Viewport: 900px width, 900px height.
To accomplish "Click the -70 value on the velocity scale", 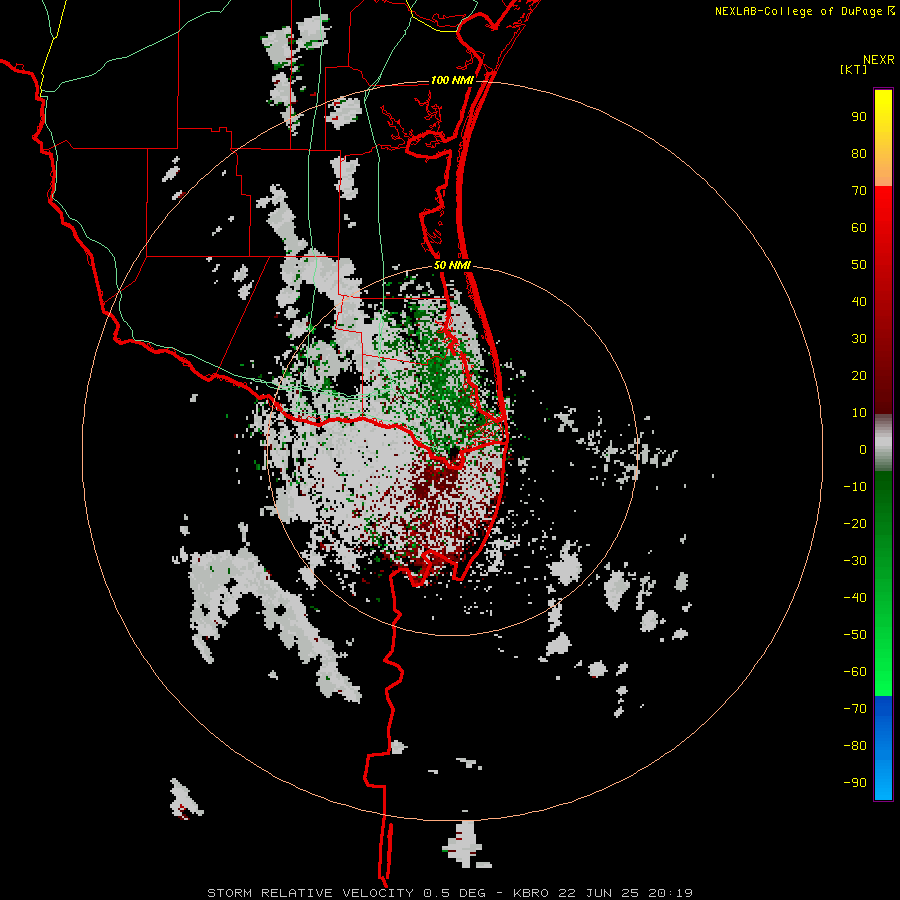I will [x=855, y=709].
